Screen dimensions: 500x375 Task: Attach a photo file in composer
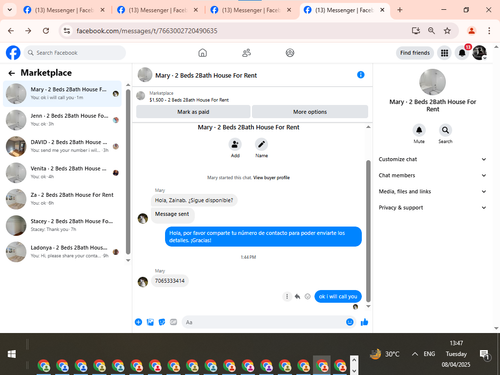tap(150, 322)
